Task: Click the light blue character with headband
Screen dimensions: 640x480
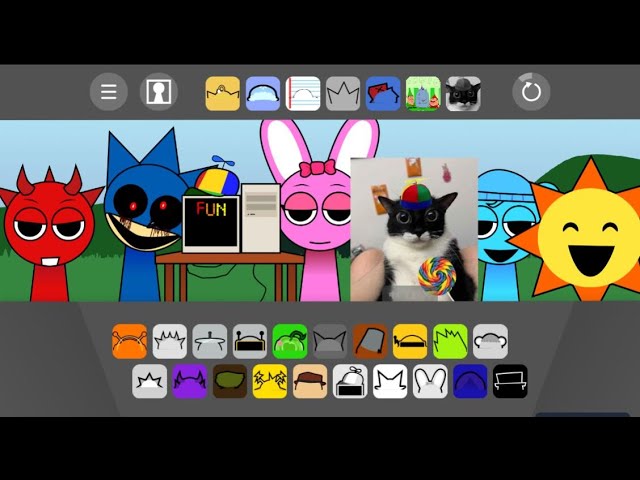Action: pyautogui.click(x=499, y=237)
